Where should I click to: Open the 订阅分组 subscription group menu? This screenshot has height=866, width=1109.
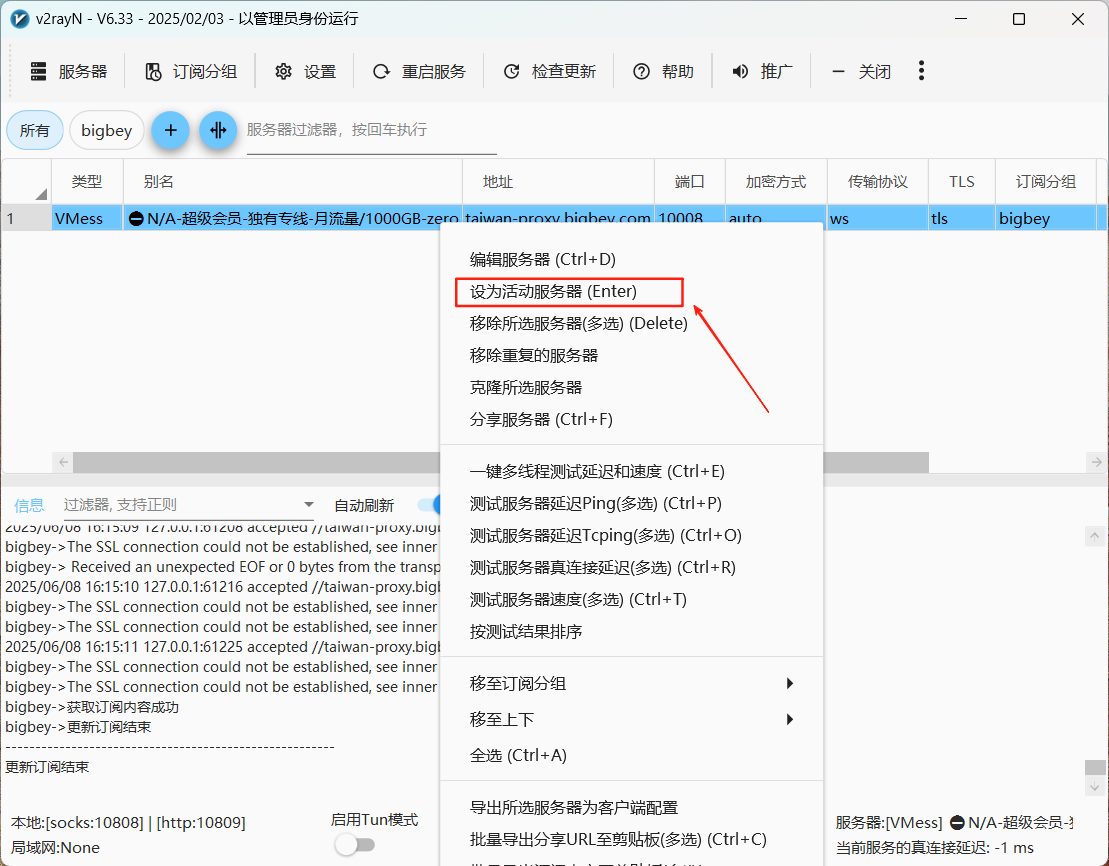(x=191, y=72)
